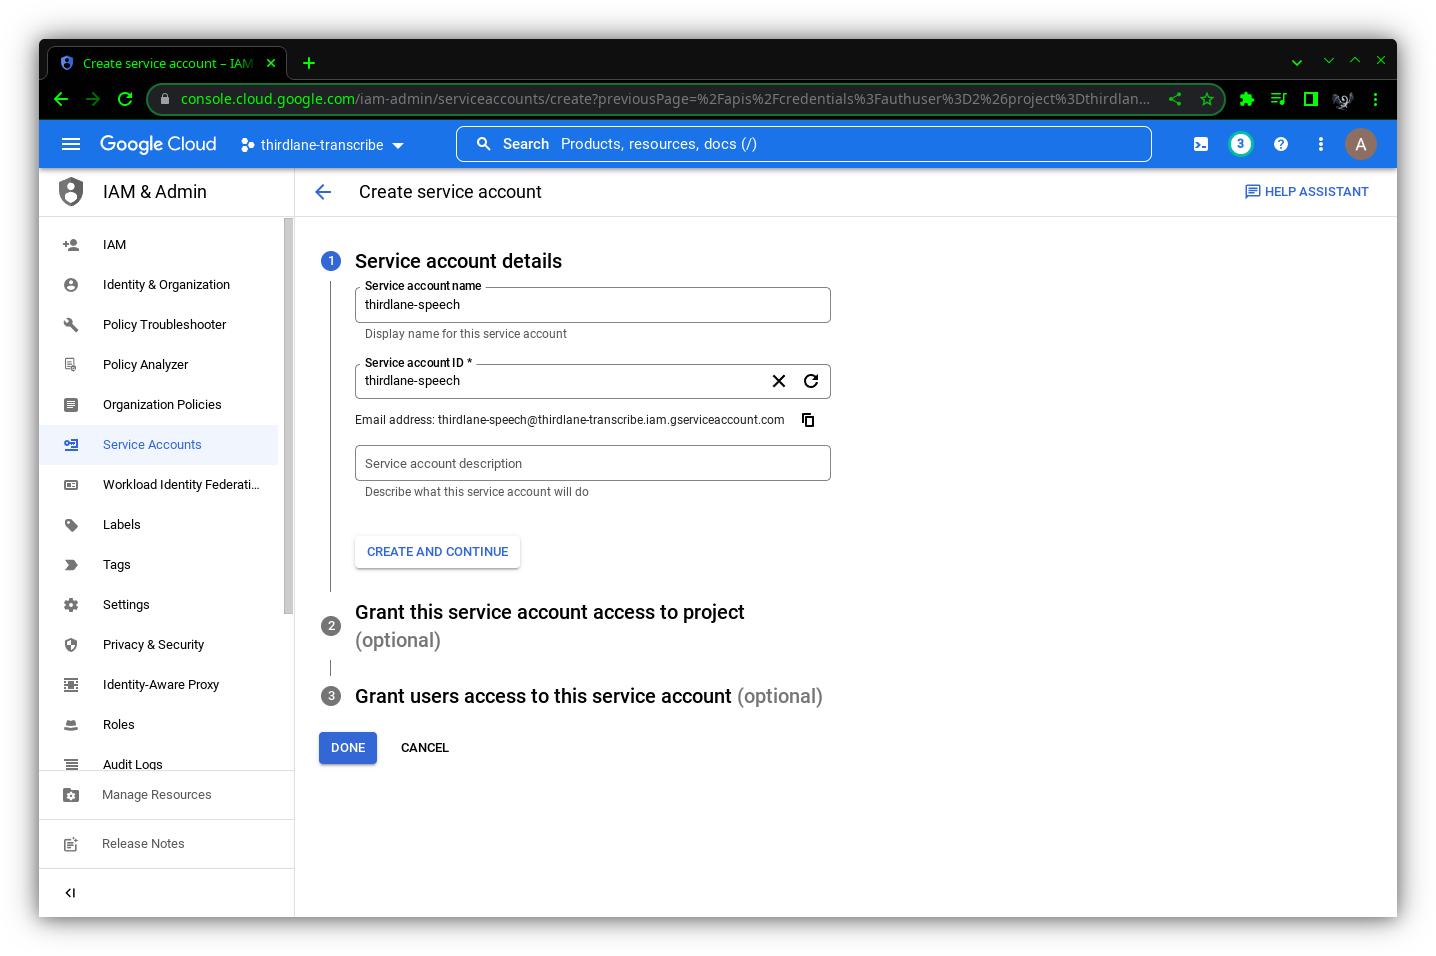Clear the Service account ID with X
The image size is (1436, 956).
(779, 381)
